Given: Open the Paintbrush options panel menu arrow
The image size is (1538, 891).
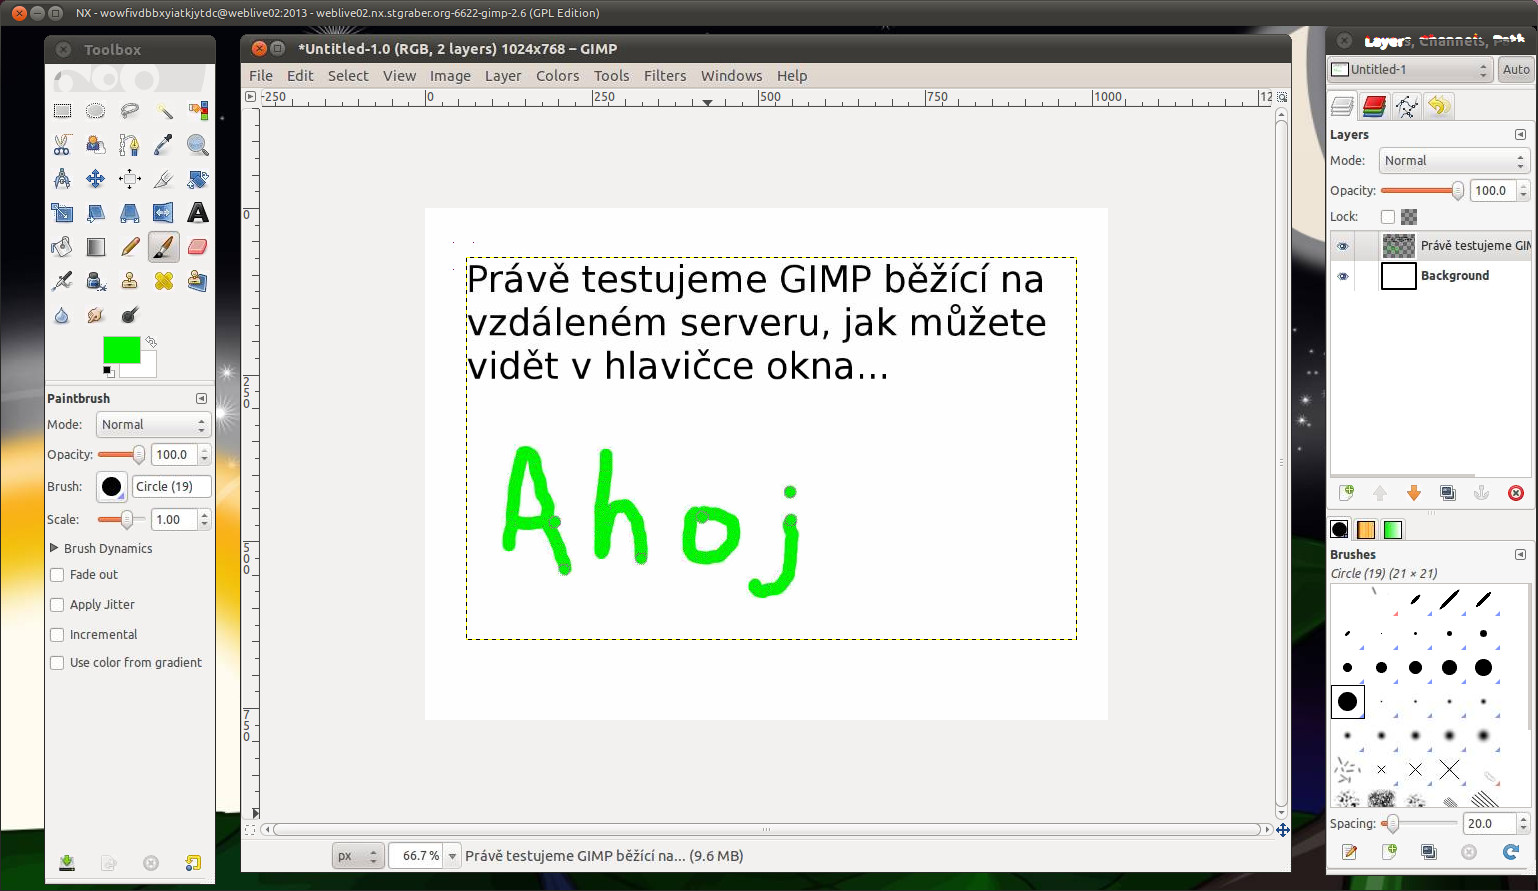Looking at the screenshot, I should coord(201,398).
